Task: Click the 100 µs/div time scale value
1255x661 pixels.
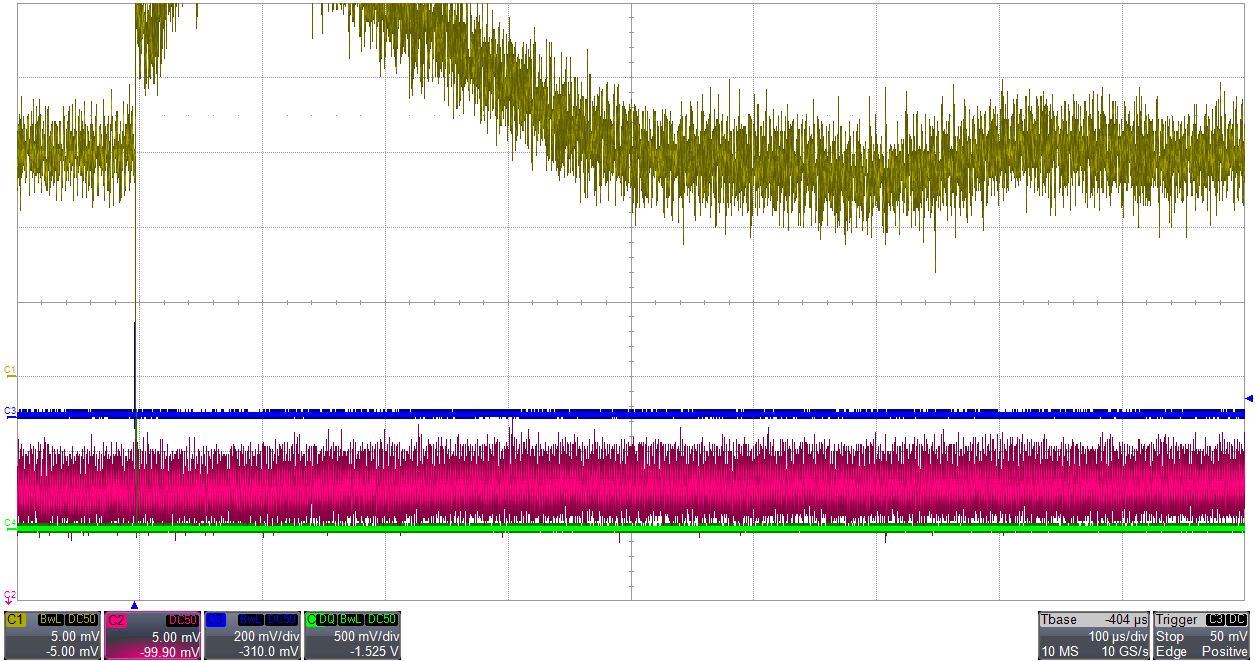Action: (1118, 636)
